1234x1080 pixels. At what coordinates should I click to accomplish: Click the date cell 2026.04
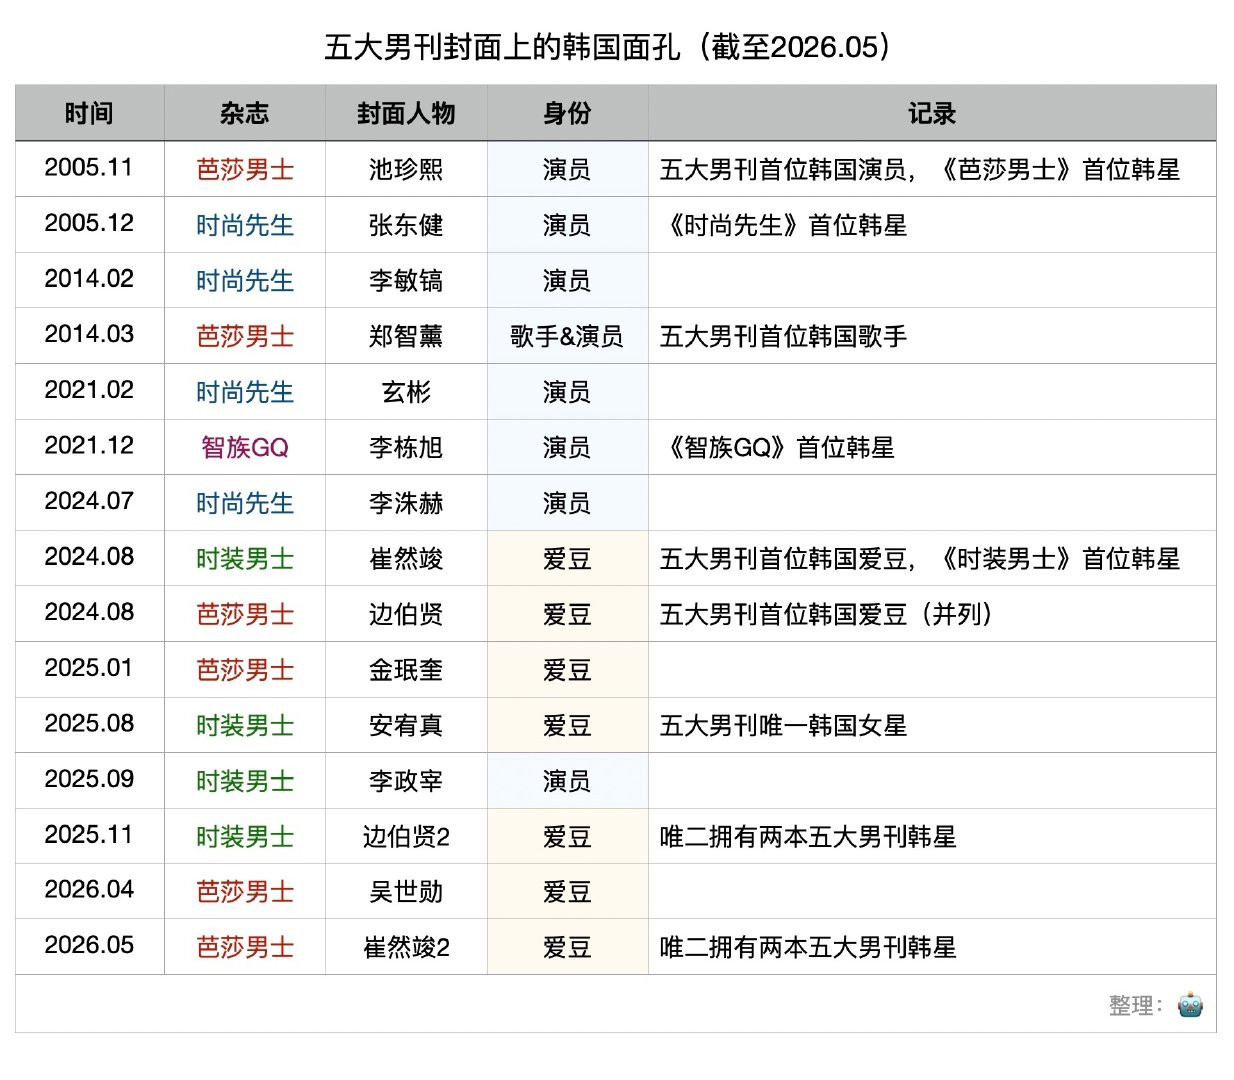click(x=89, y=890)
